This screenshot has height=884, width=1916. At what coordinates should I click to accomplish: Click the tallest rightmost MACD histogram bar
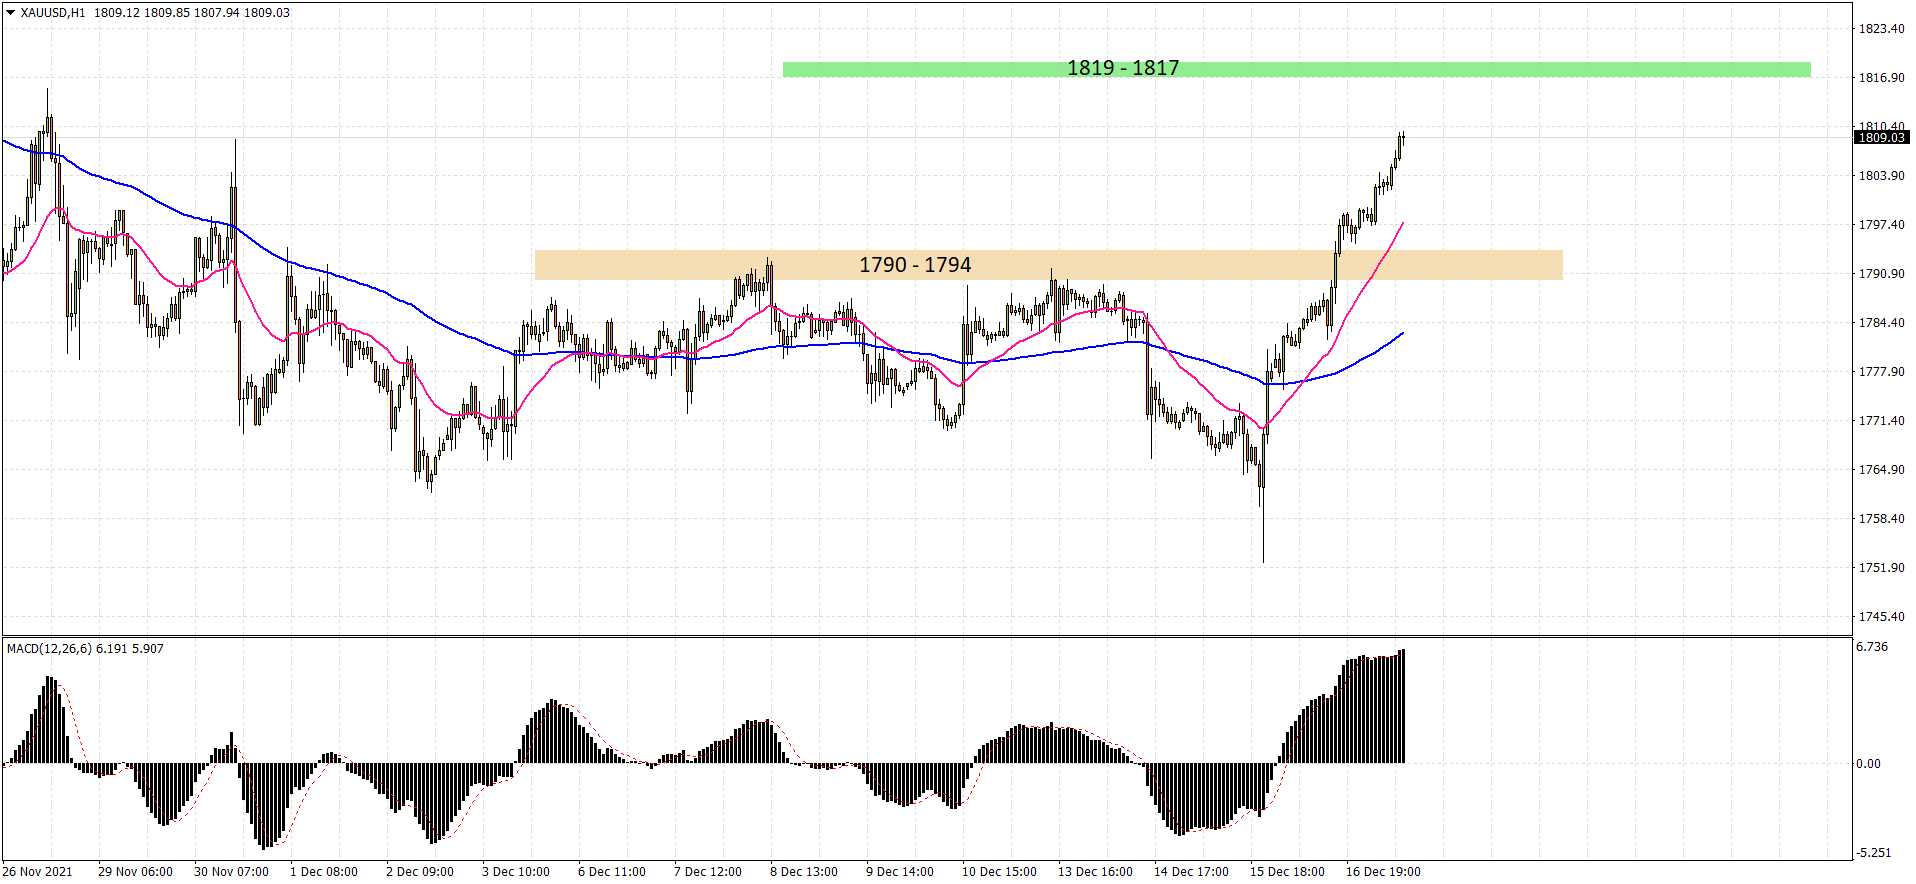(x=1403, y=706)
